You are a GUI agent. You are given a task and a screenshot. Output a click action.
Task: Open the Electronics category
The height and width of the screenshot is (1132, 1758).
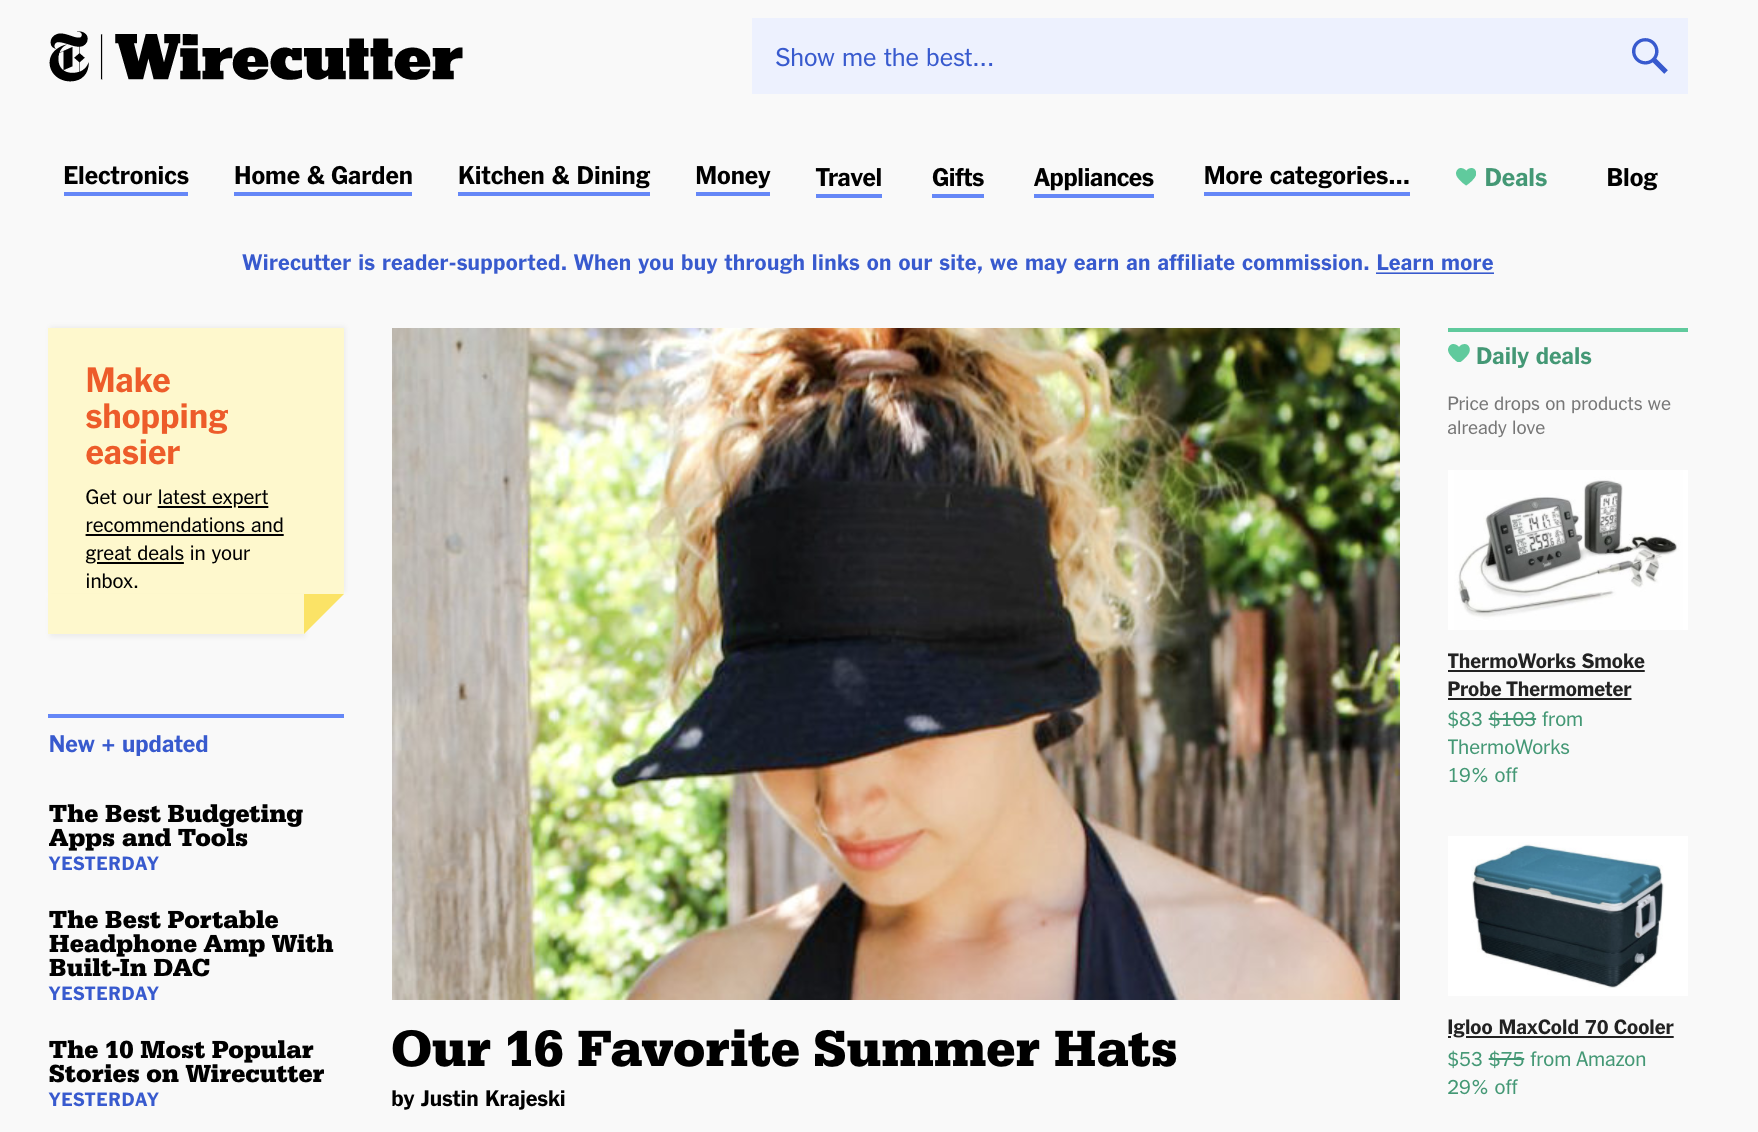pos(126,177)
